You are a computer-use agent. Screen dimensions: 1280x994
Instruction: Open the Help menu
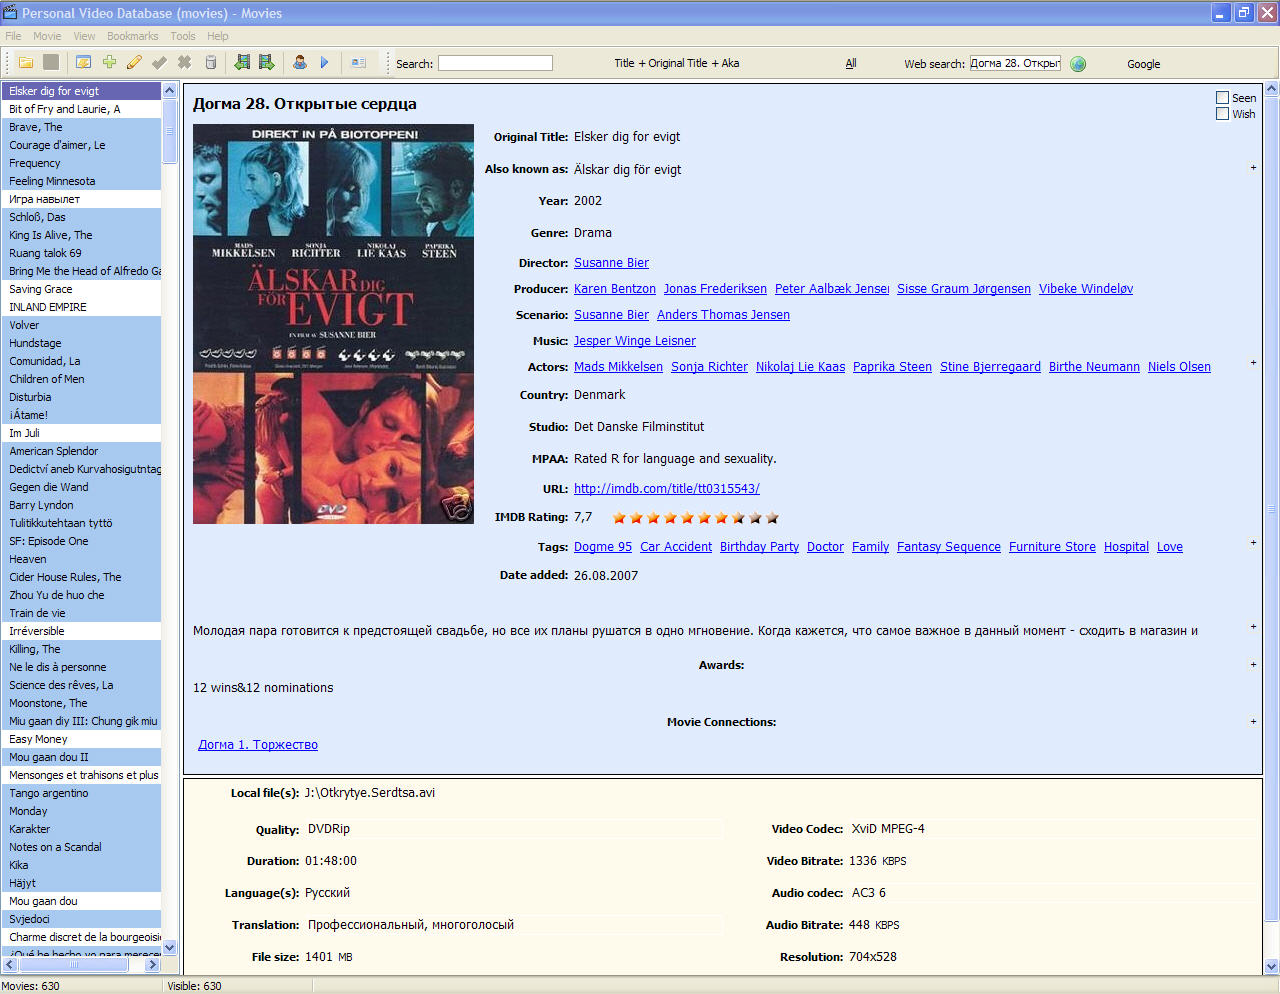[217, 36]
